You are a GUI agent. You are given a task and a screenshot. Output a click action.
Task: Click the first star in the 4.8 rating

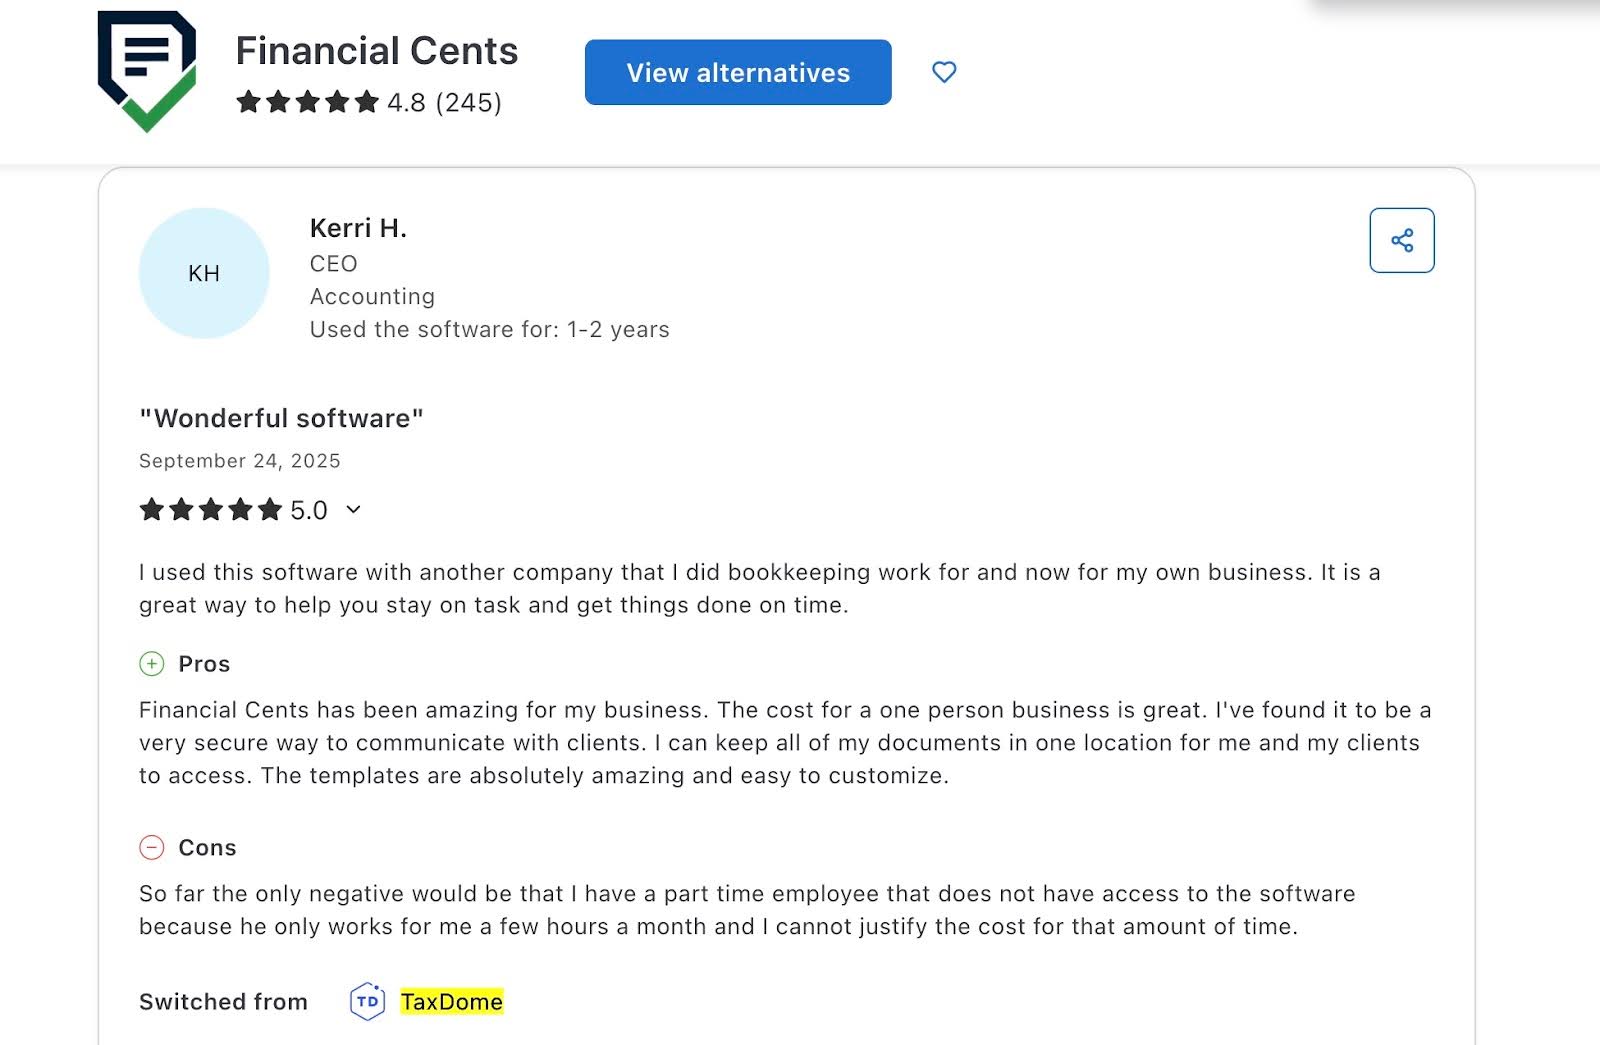click(247, 101)
